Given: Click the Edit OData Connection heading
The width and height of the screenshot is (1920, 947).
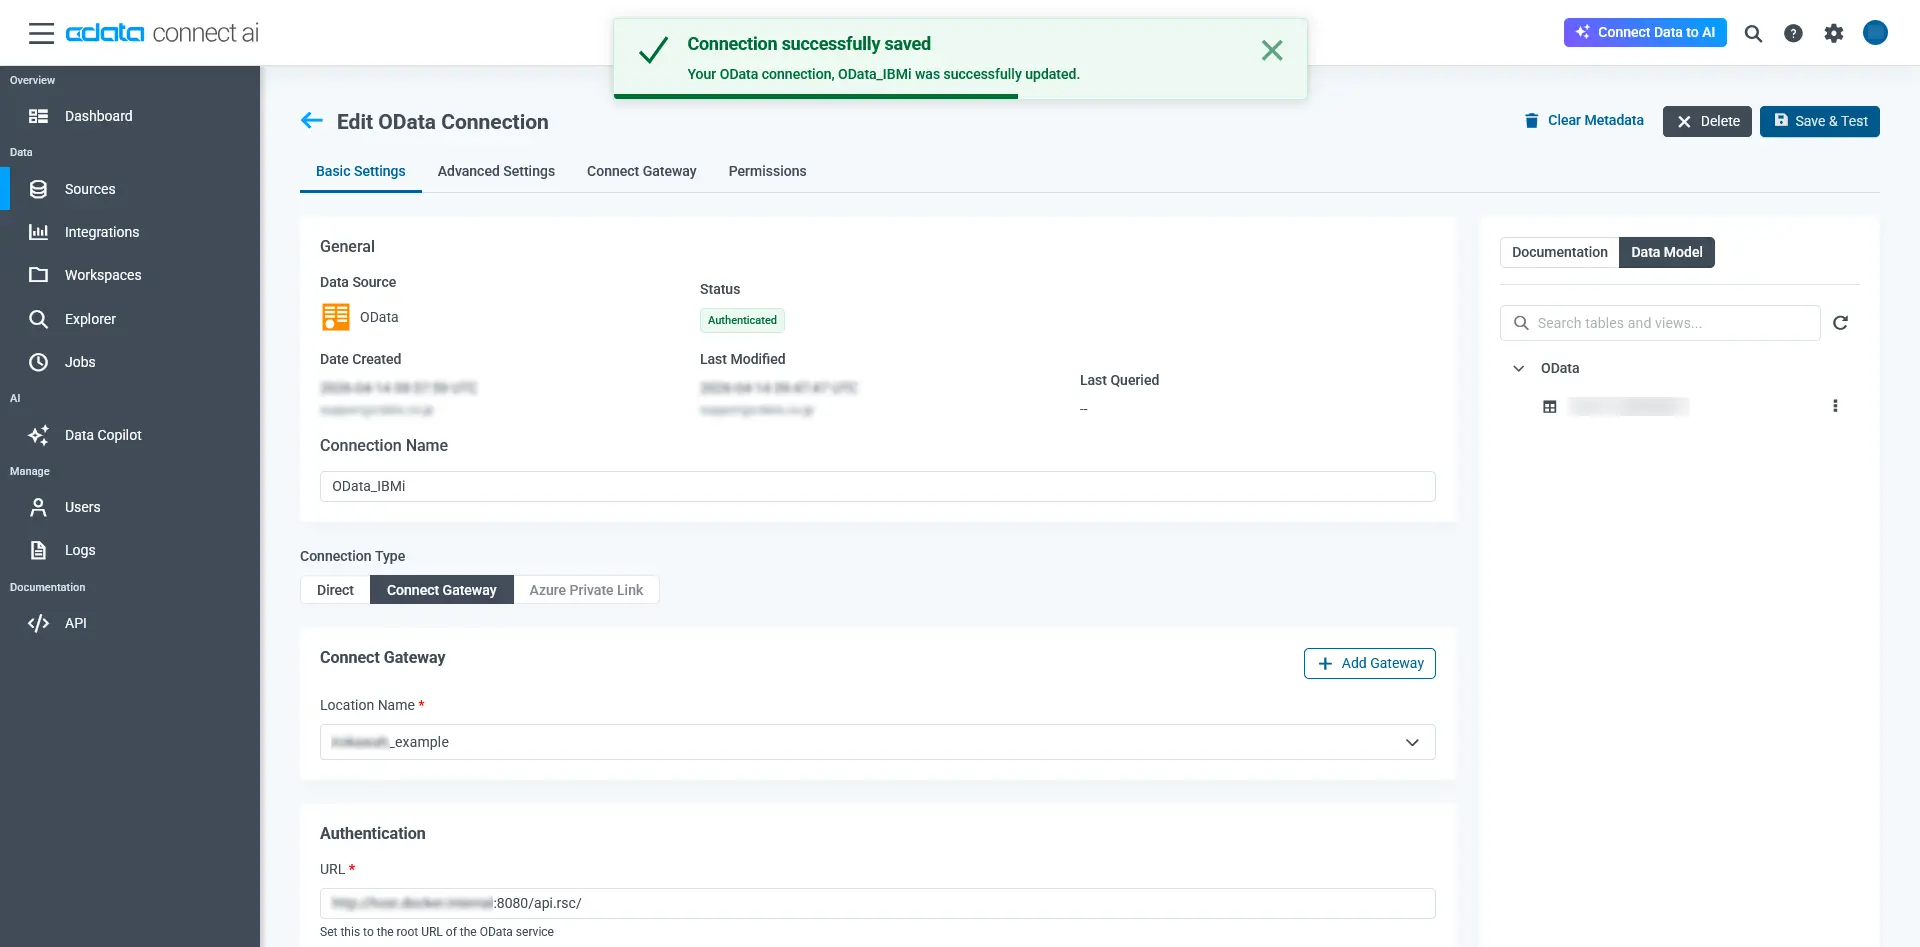Looking at the screenshot, I should click(443, 122).
